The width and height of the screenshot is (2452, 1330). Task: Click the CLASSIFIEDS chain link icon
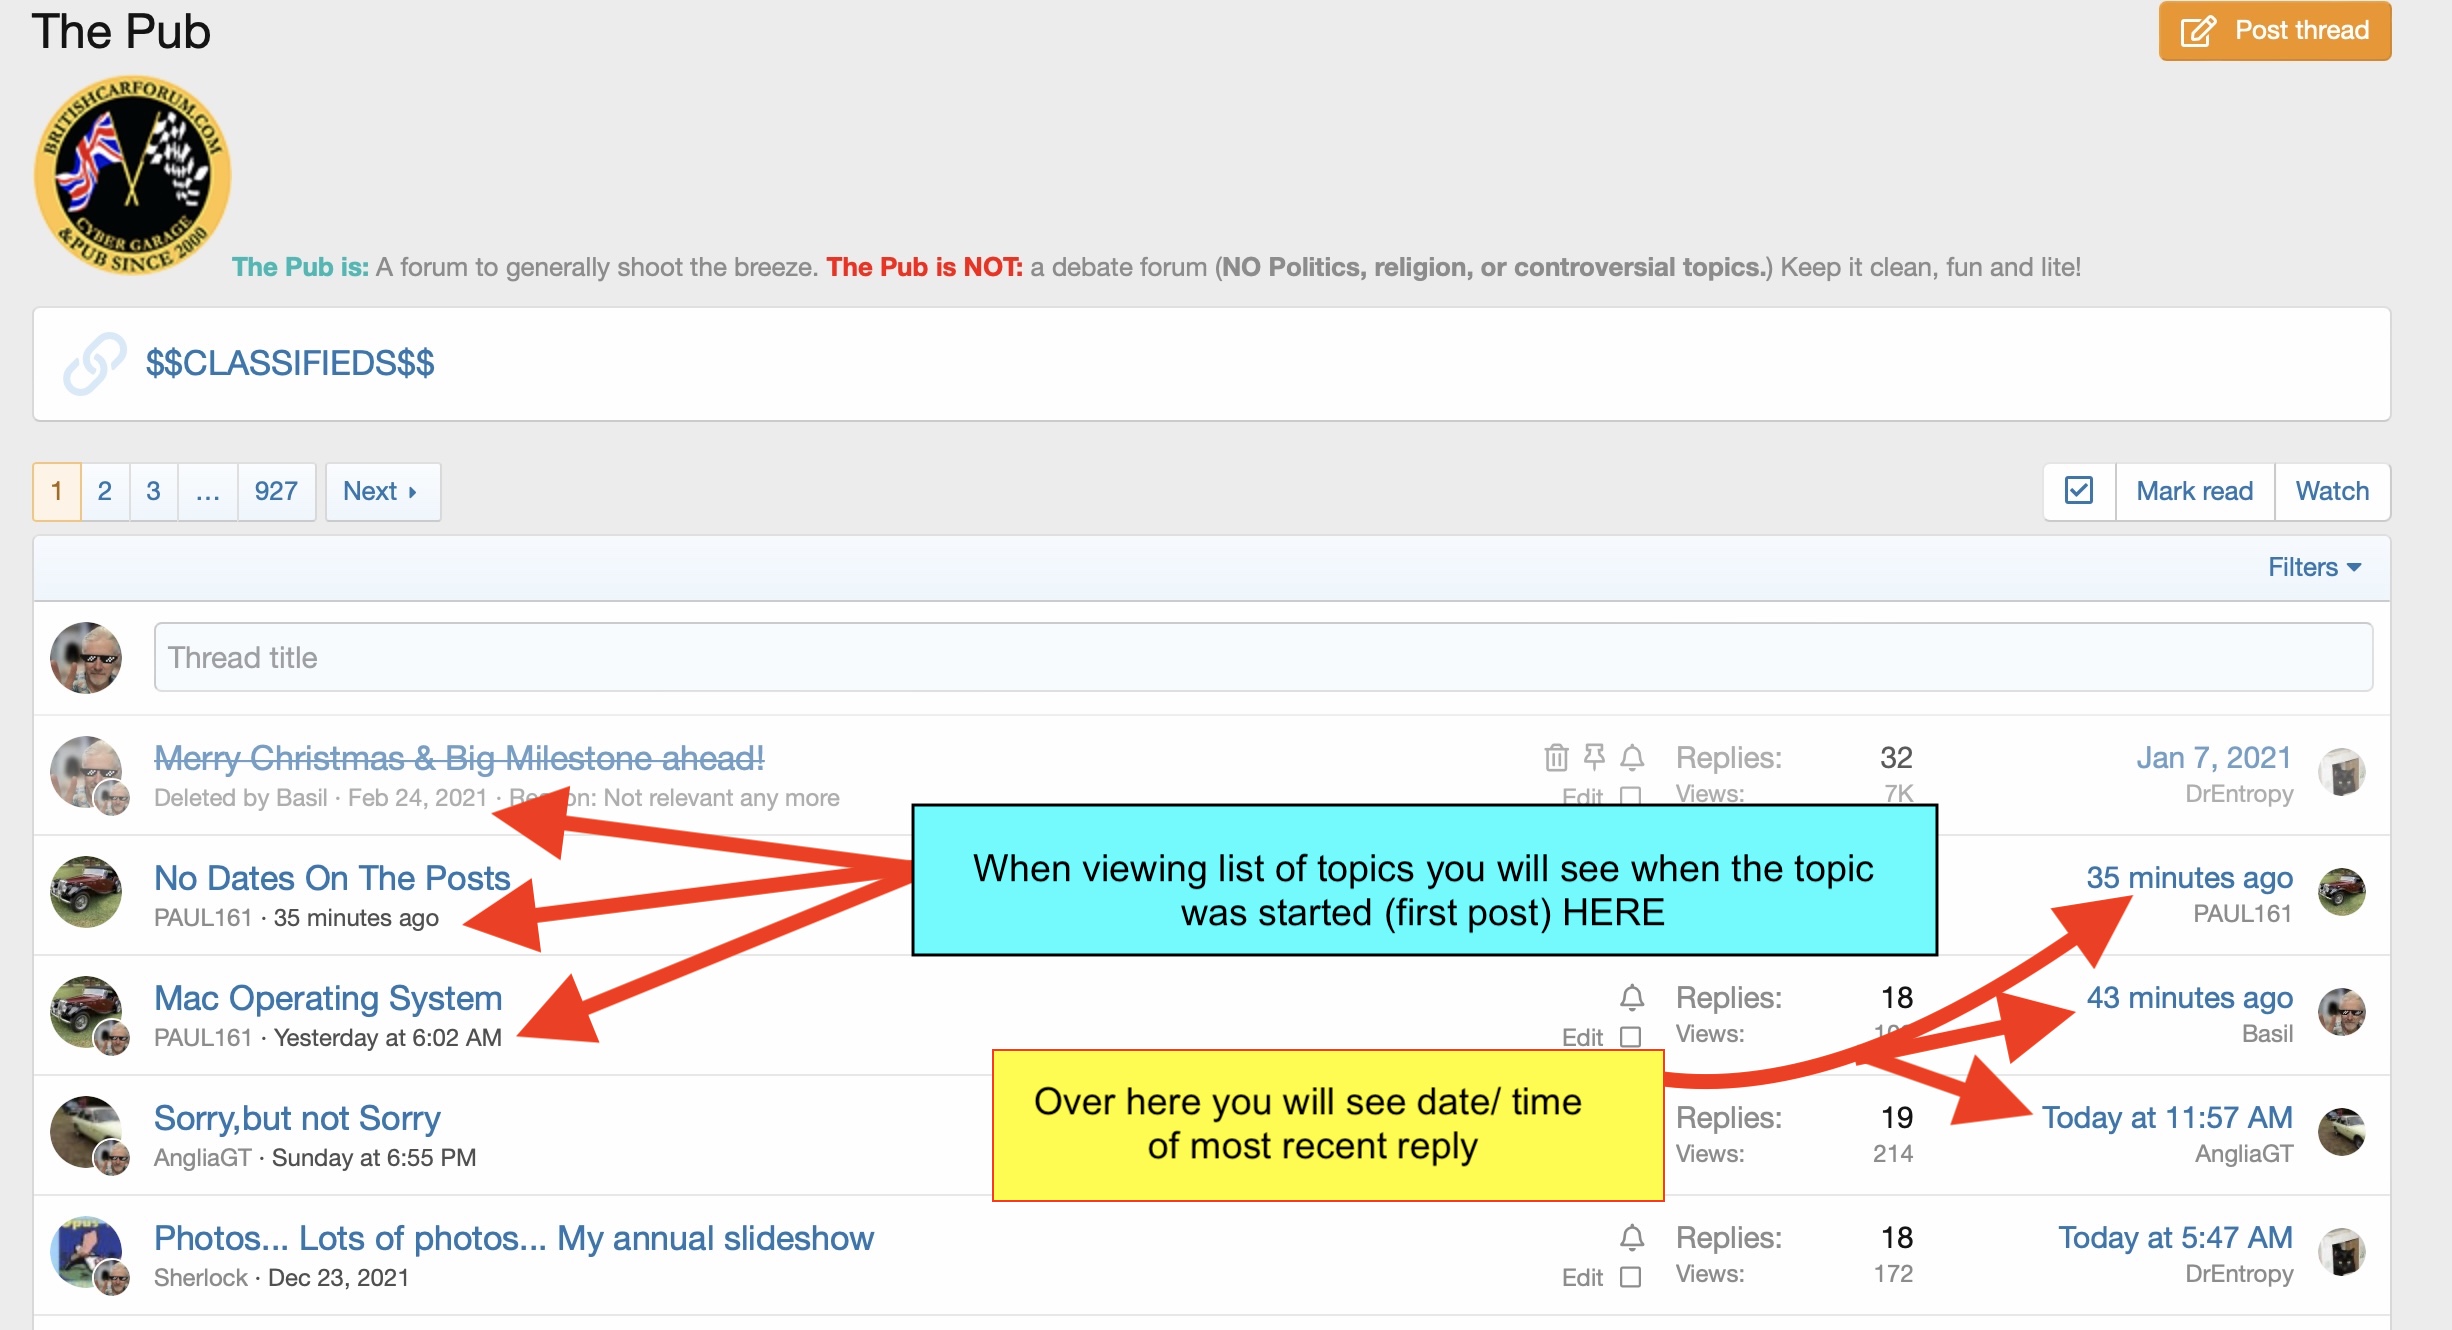pos(94,364)
